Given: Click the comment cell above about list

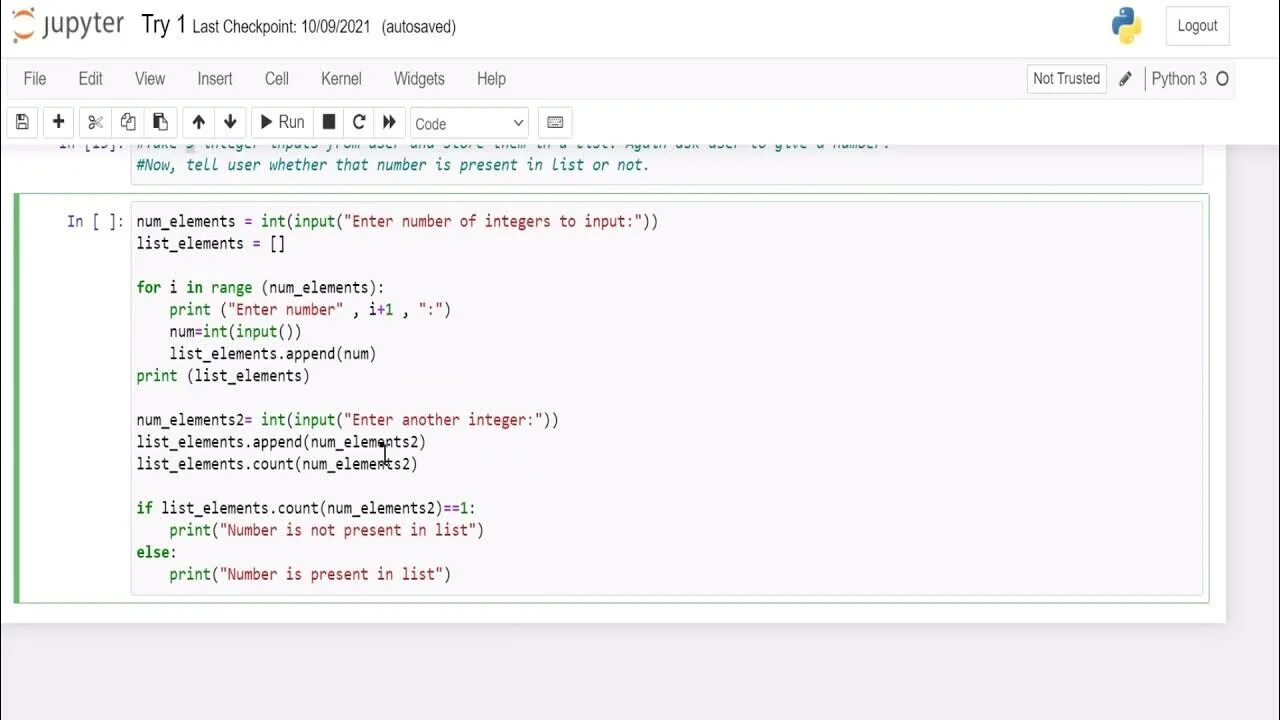Looking at the screenshot, I should click(x=666, y=164).
